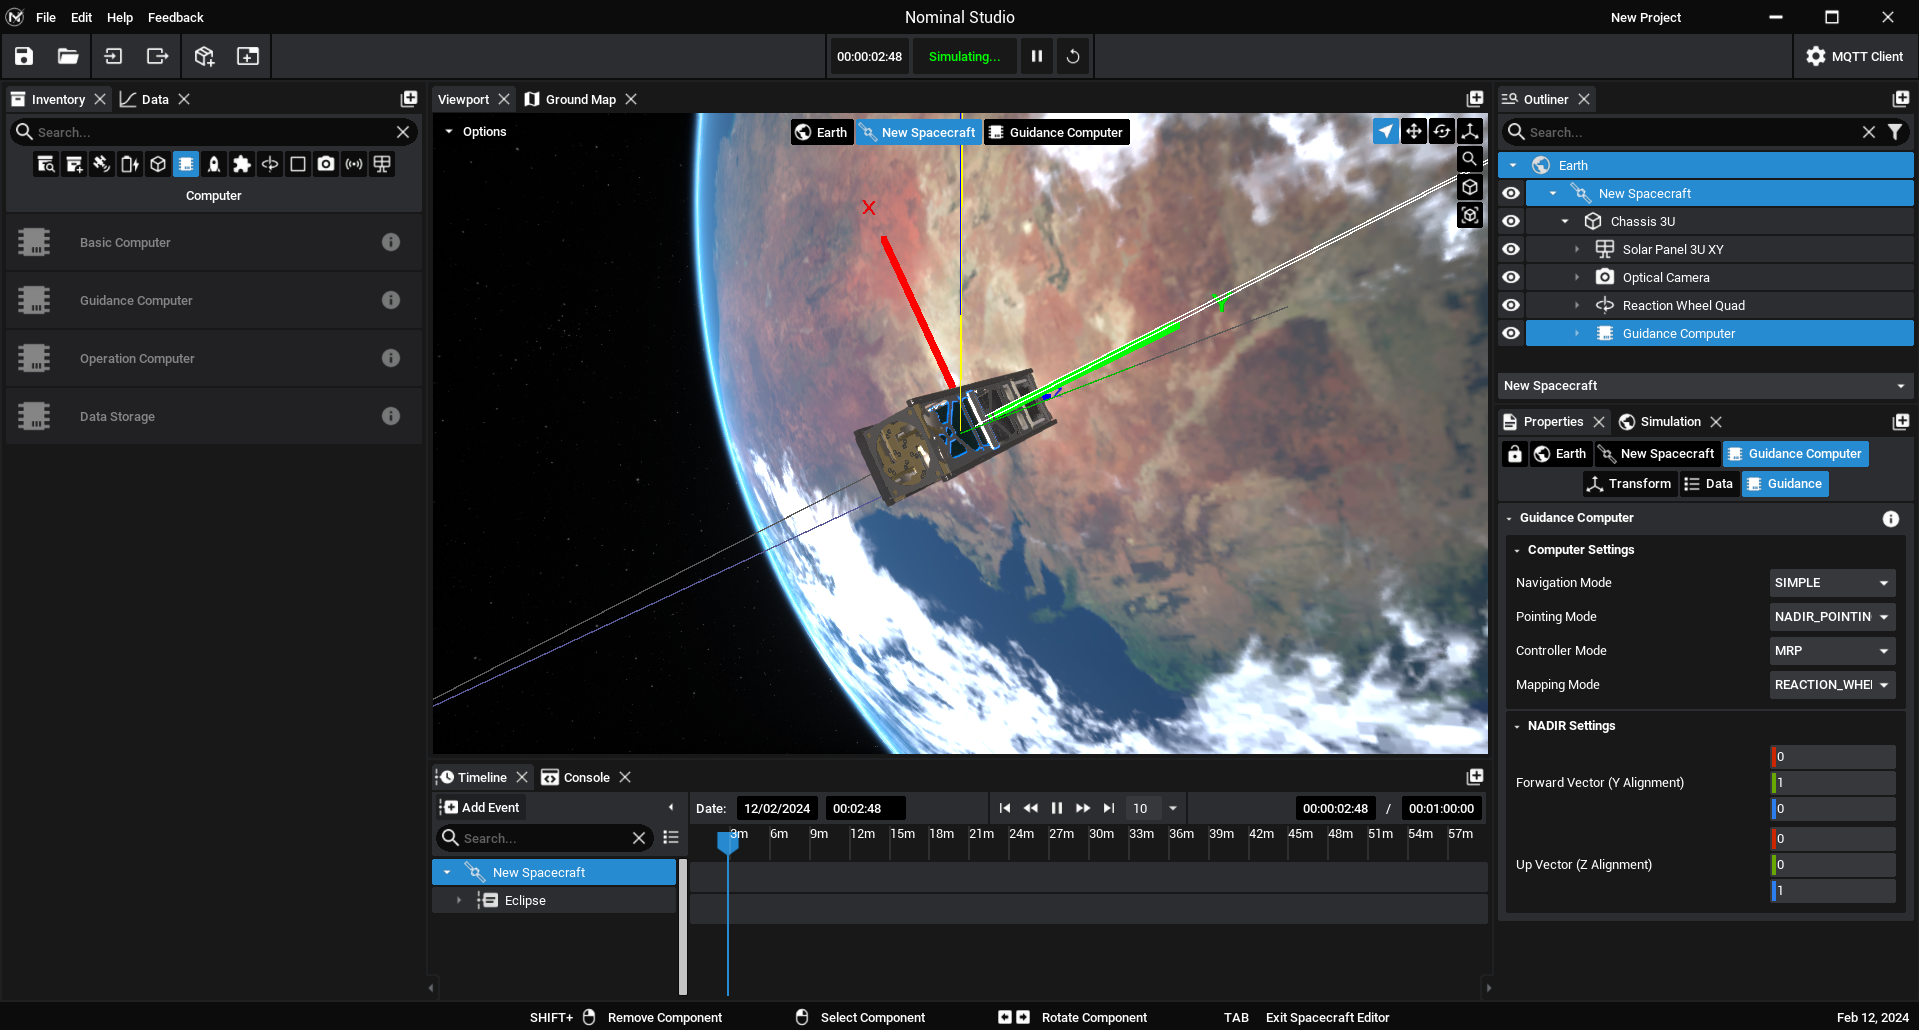Viewport: 1919px width, 1030px height.
Task: Open the File menu
Action: tap(46, 17)
